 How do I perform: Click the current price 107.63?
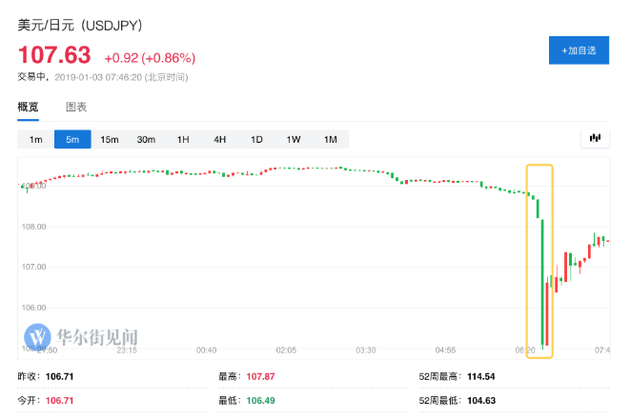click(54, 55)
